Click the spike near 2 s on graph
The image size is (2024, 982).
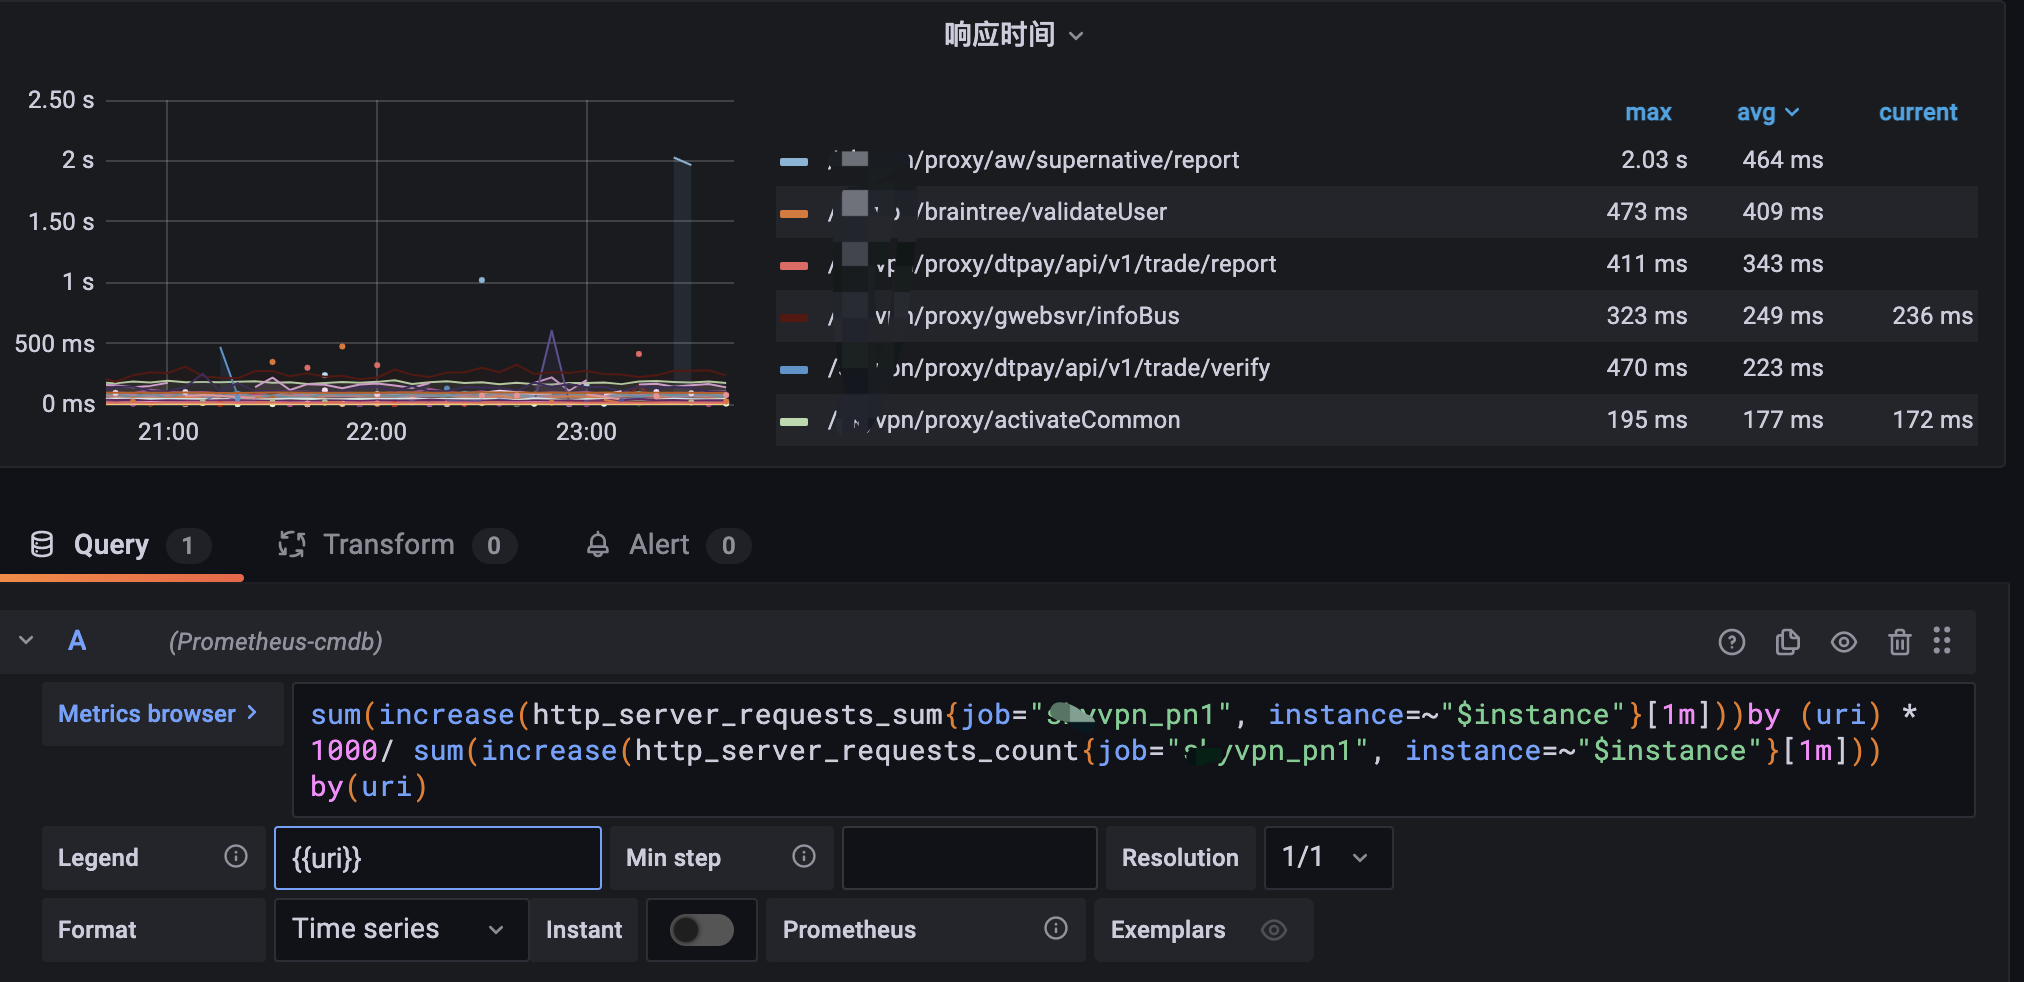[682, 161]
